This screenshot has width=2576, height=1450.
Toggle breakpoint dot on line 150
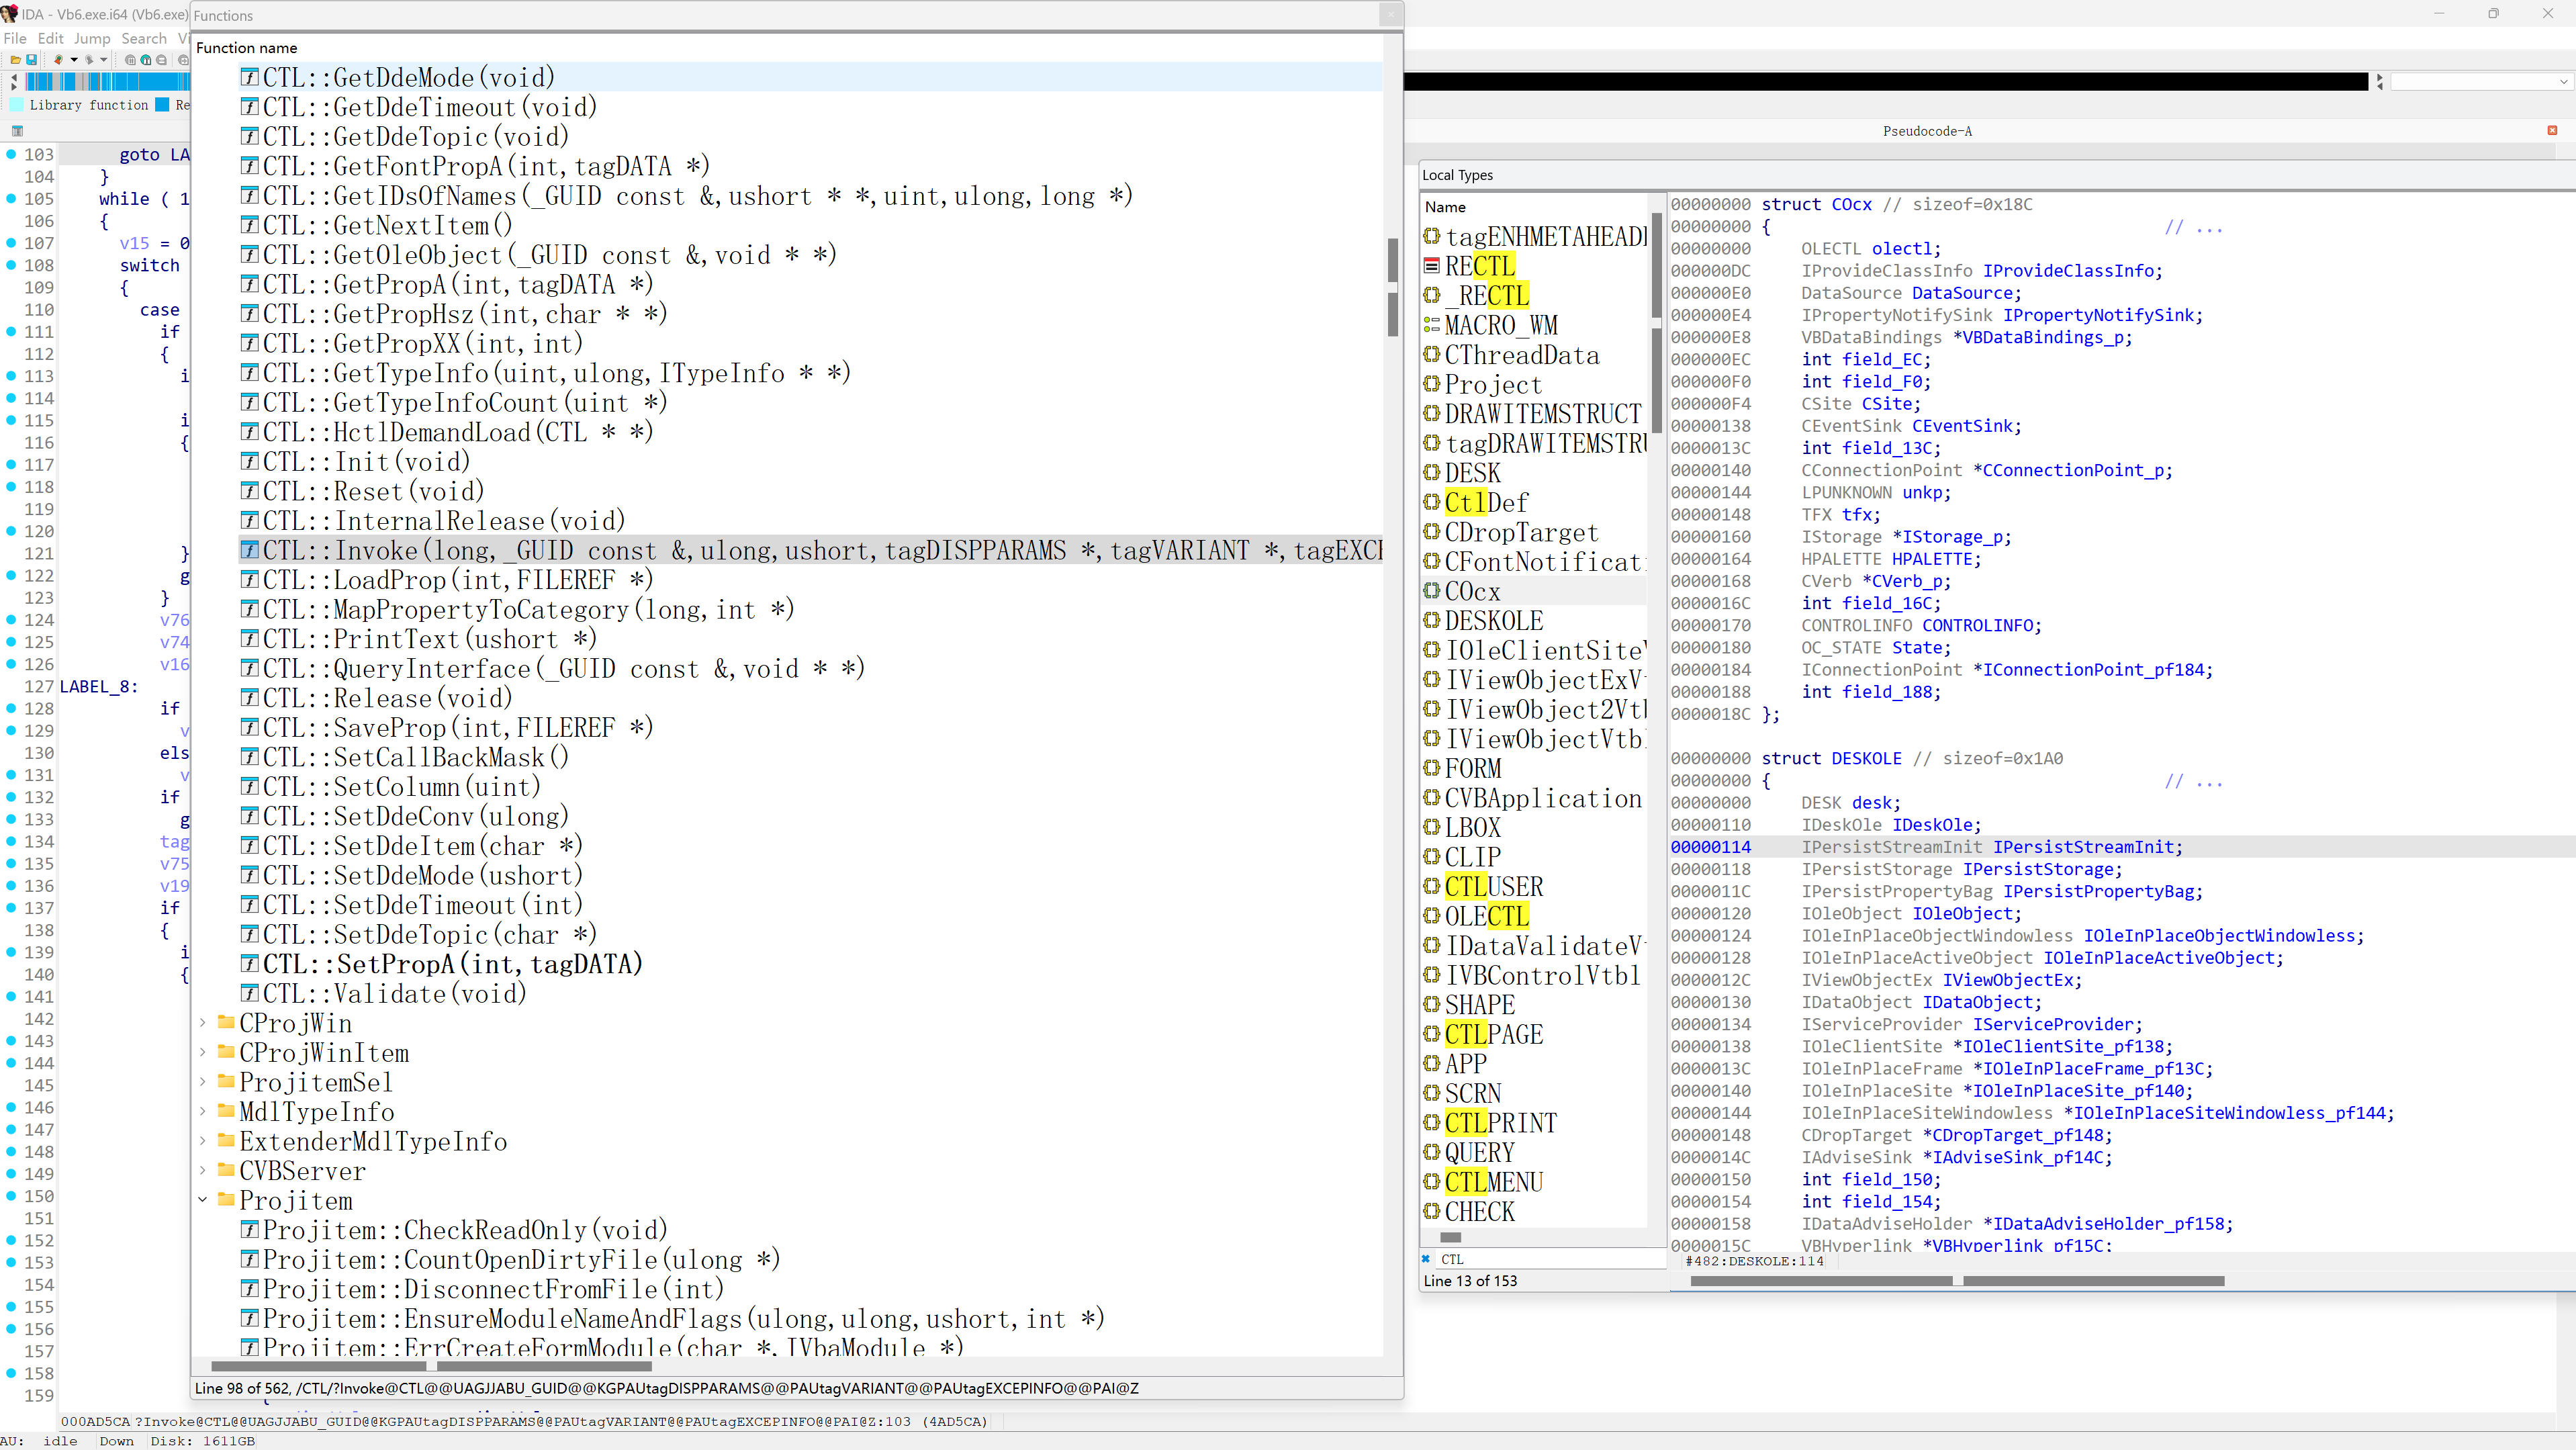pyautogui.click(x=12, y=1196)
